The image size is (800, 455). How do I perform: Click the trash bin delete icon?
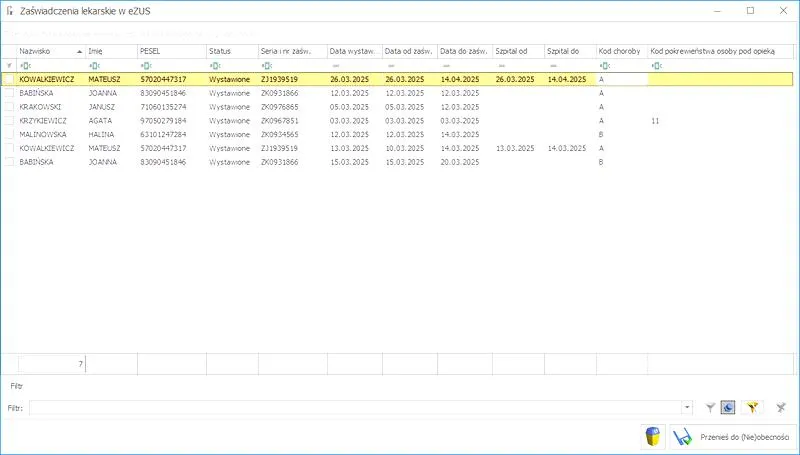[x=653, y=437]
